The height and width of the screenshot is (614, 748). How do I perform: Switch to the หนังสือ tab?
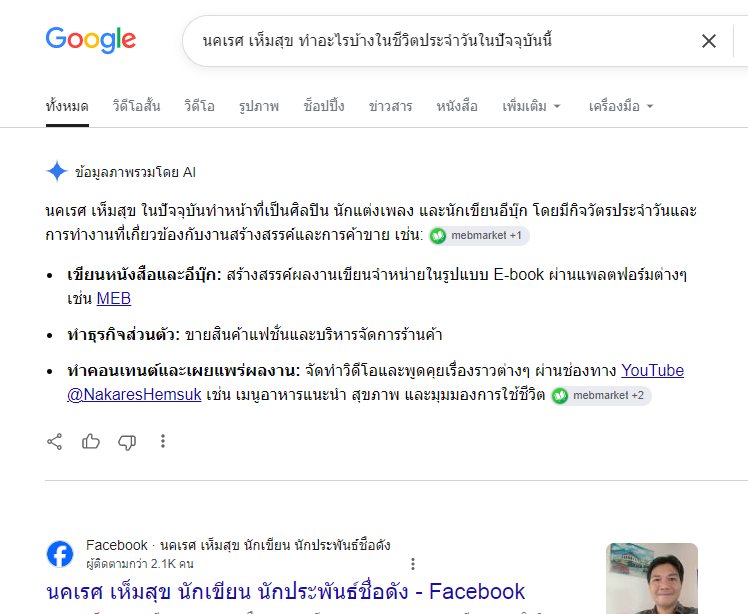pyautogui.click(x=457, y=106)
